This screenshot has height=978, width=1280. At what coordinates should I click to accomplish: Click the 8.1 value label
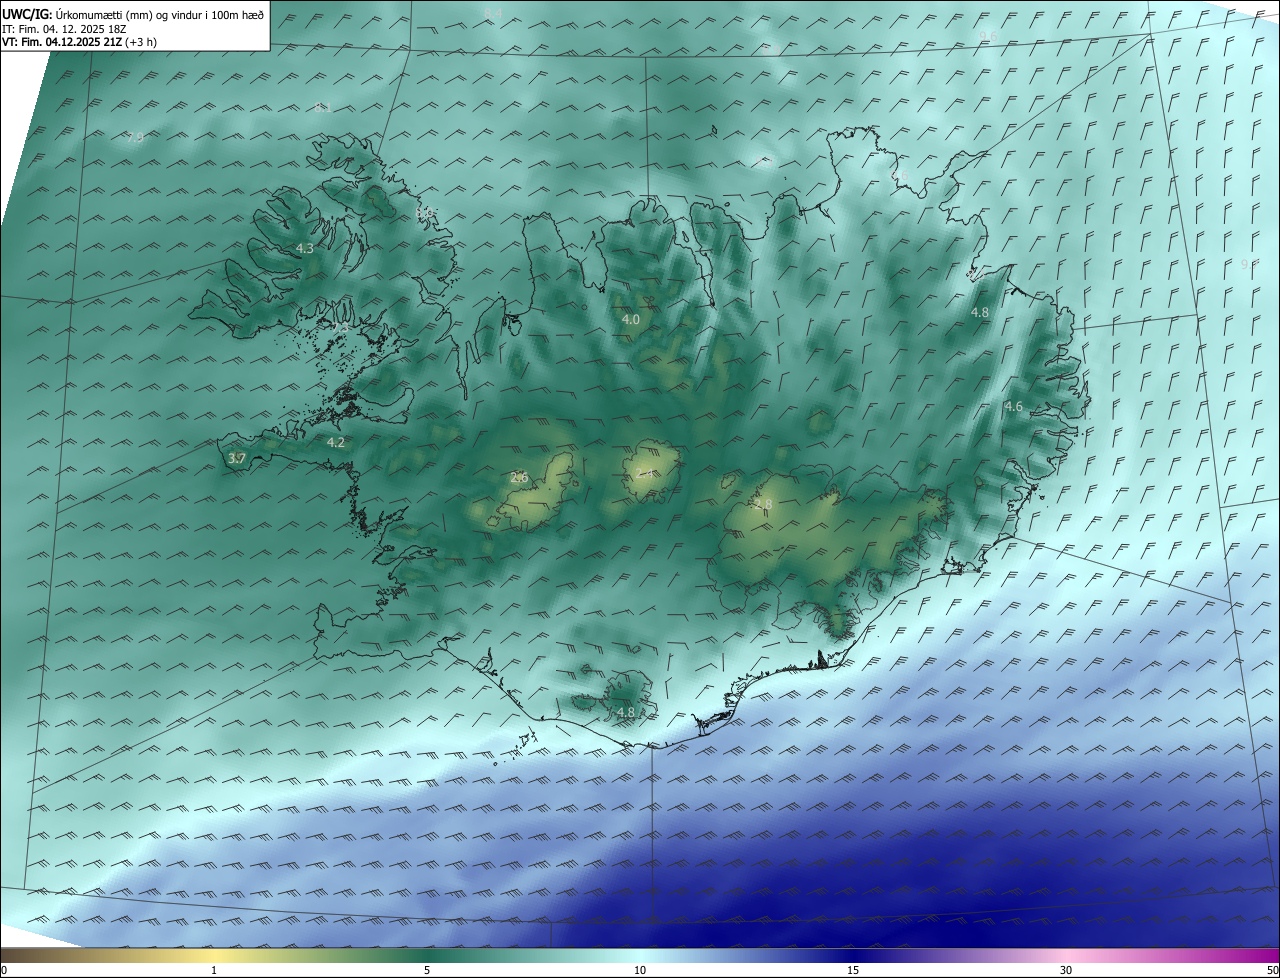[323, 107]
